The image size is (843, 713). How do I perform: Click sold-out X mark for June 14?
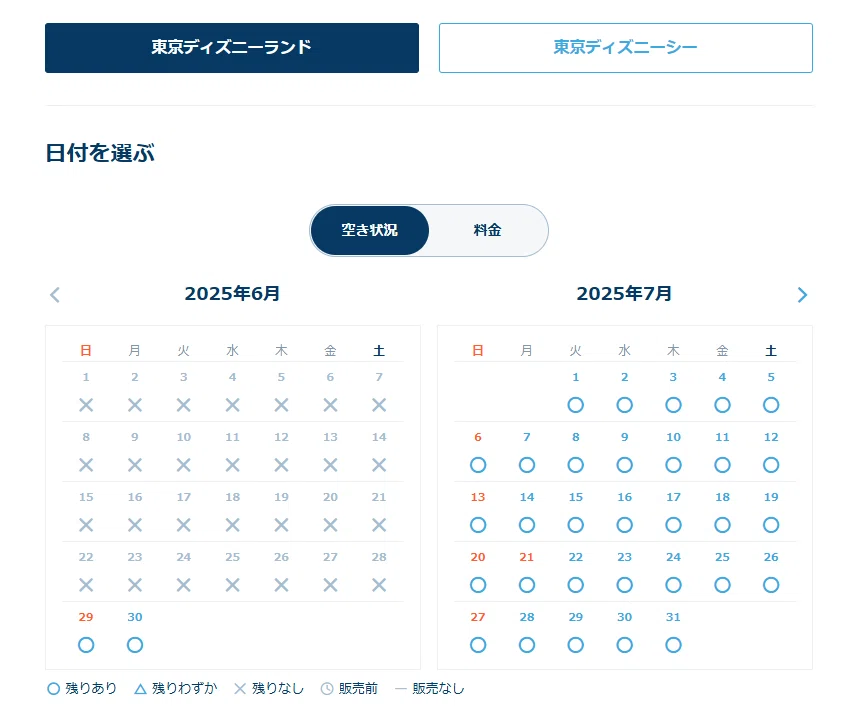click(x=379, y=465)
